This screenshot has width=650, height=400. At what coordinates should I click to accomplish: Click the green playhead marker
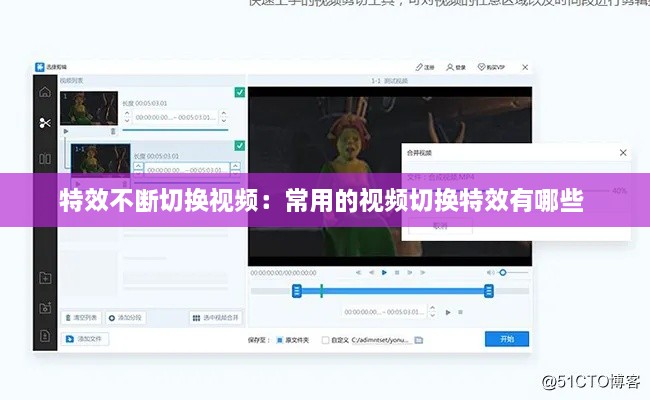point(321,291)
